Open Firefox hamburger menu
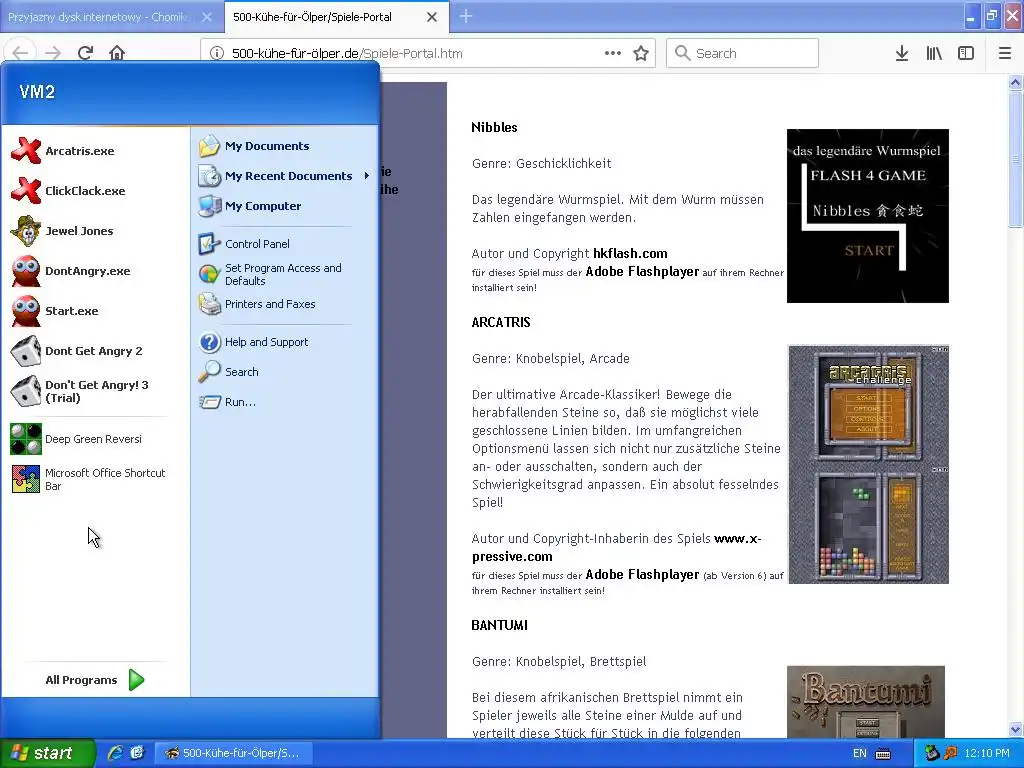The height and width of the screenshot is (768, 1024). coord(1005,53)
